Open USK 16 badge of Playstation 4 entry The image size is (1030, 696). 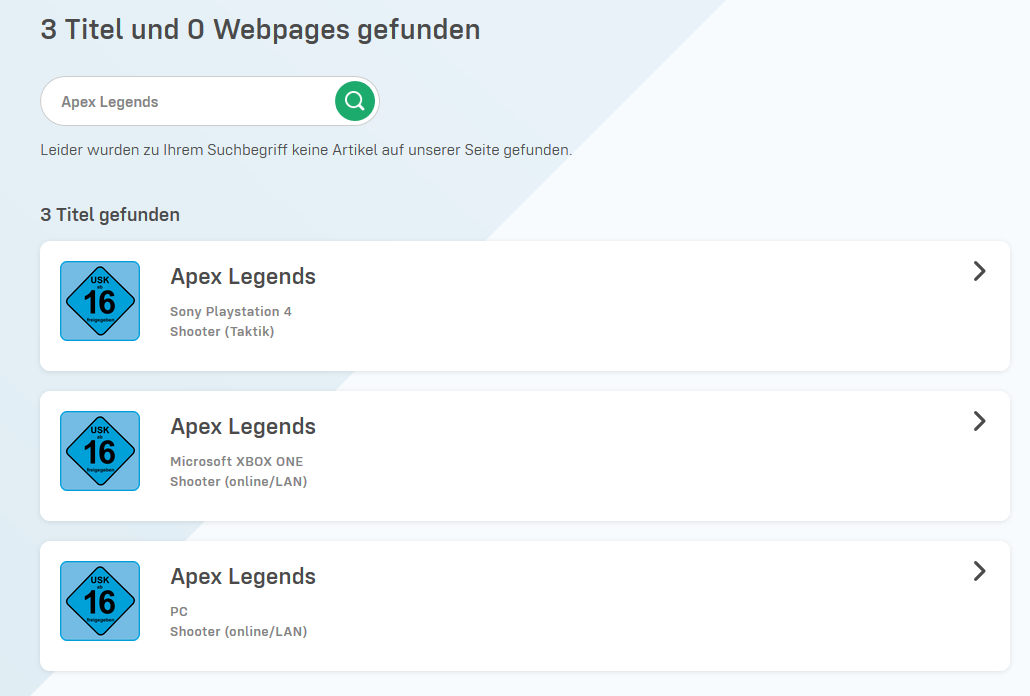click(x=100, y=301)
